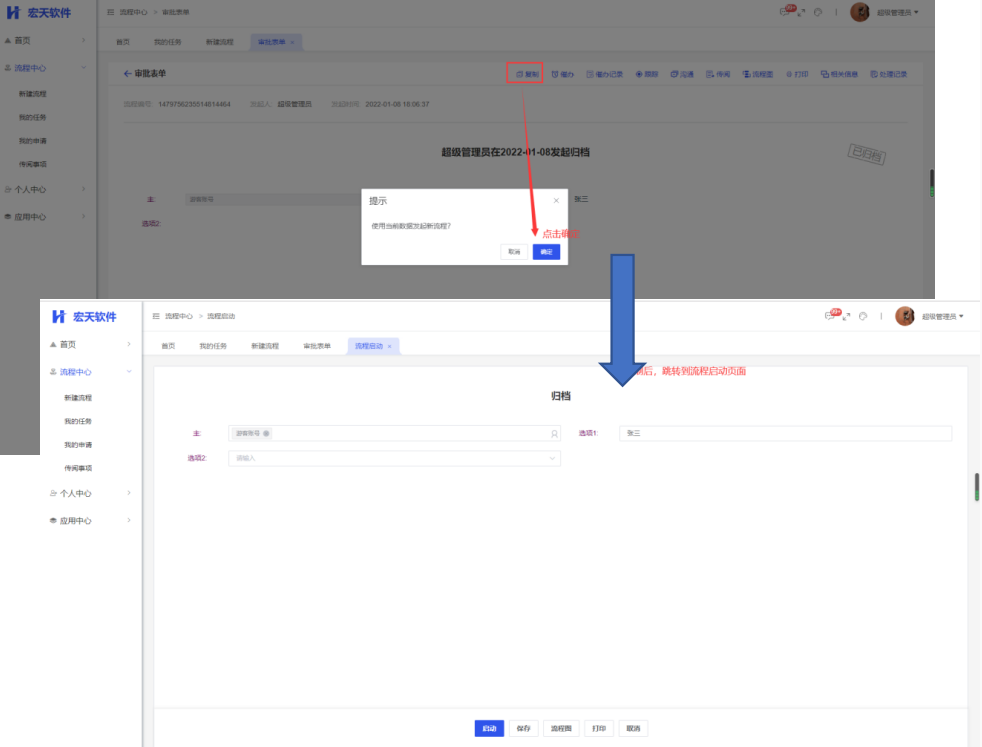Open 流程图 from the upper approval toolbar
Viewport: 982px width, 747px height.
(x=758, y=74)
